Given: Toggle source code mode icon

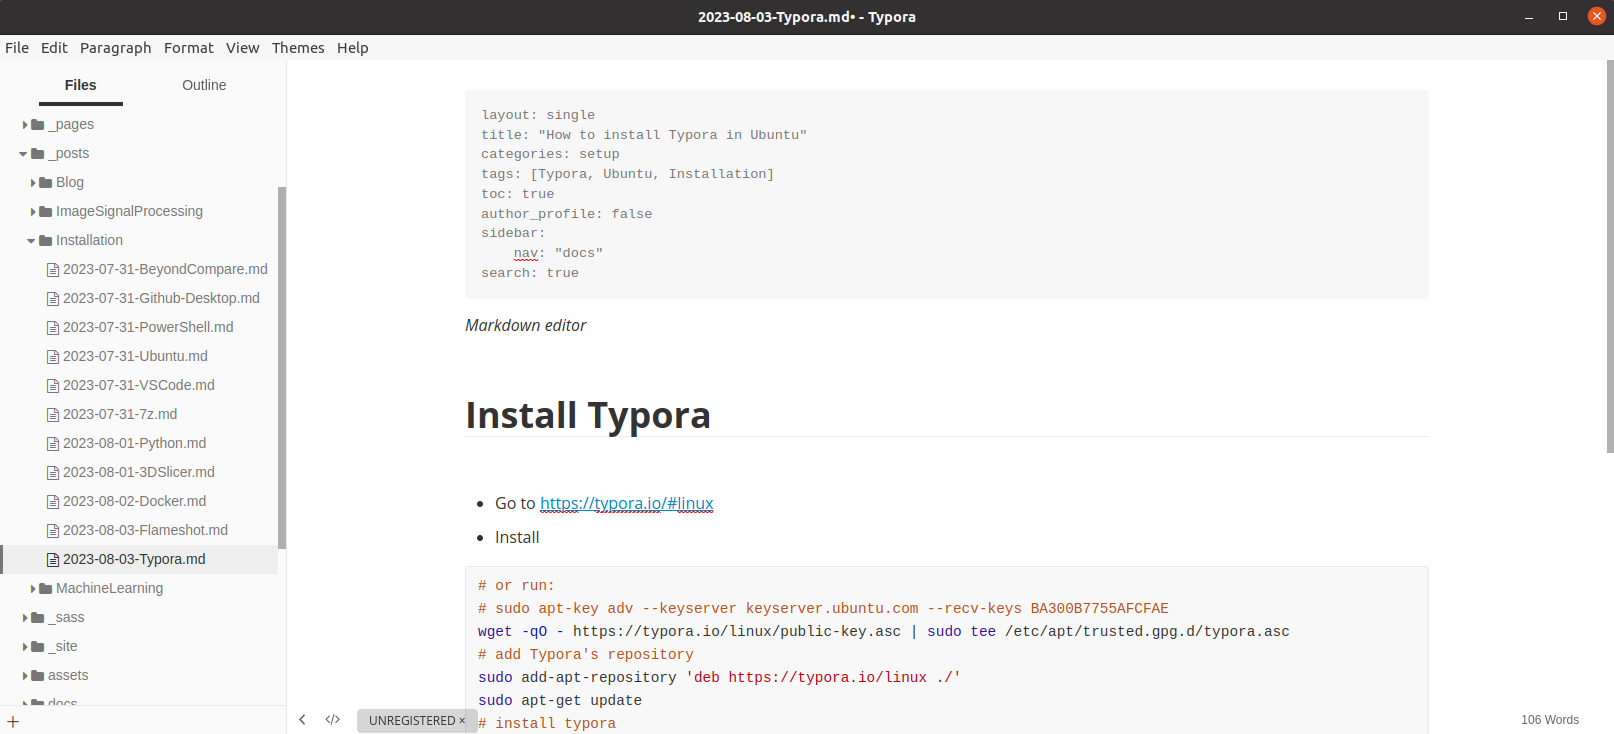Looking at the screenshot, I should tap(333, 719).
